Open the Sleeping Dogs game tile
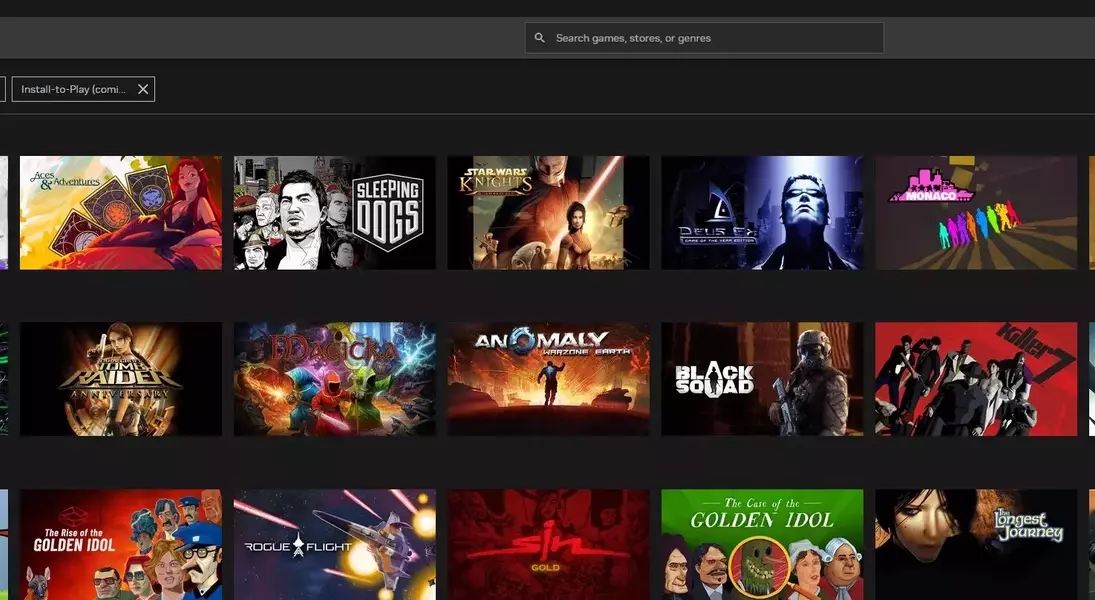 [335, 212]
